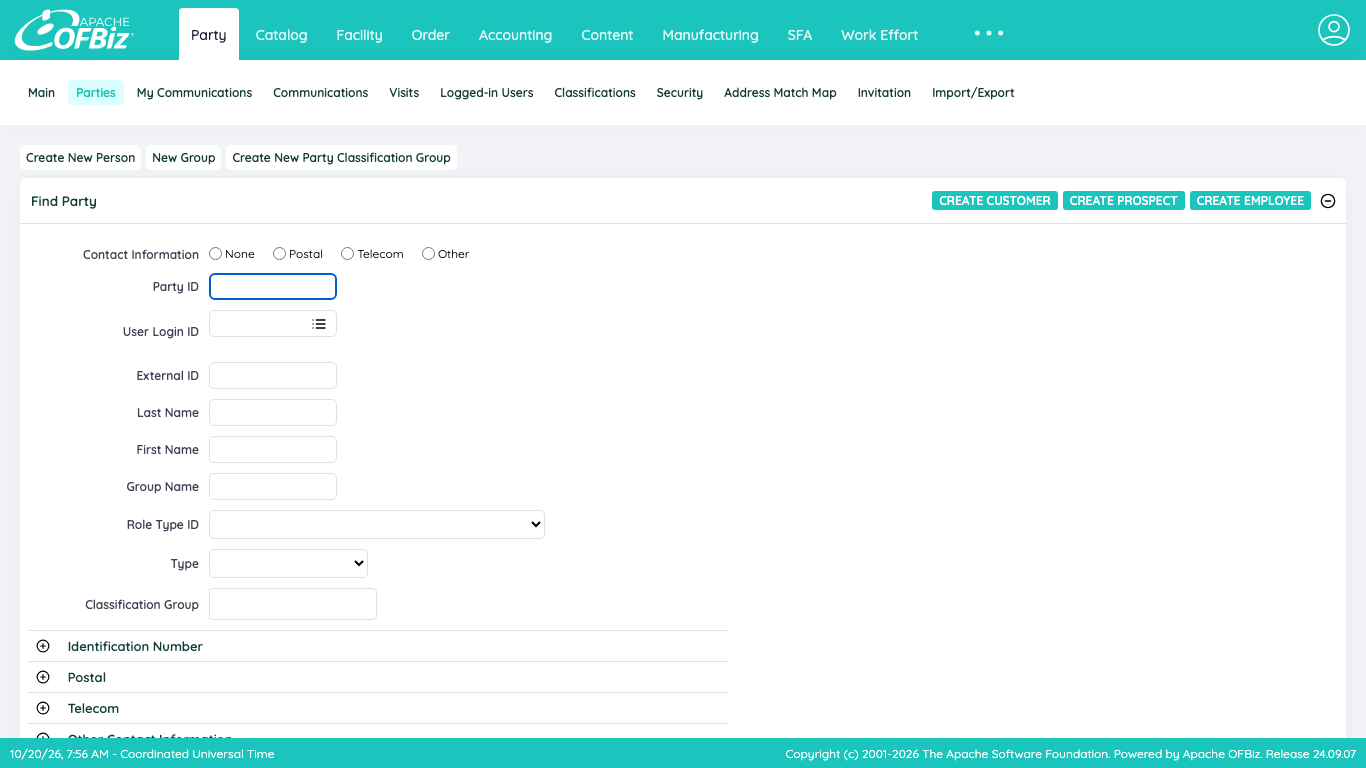Go to the Accounting application tab
This screenshot has width=1366, height=768.
tap(515, 35)
